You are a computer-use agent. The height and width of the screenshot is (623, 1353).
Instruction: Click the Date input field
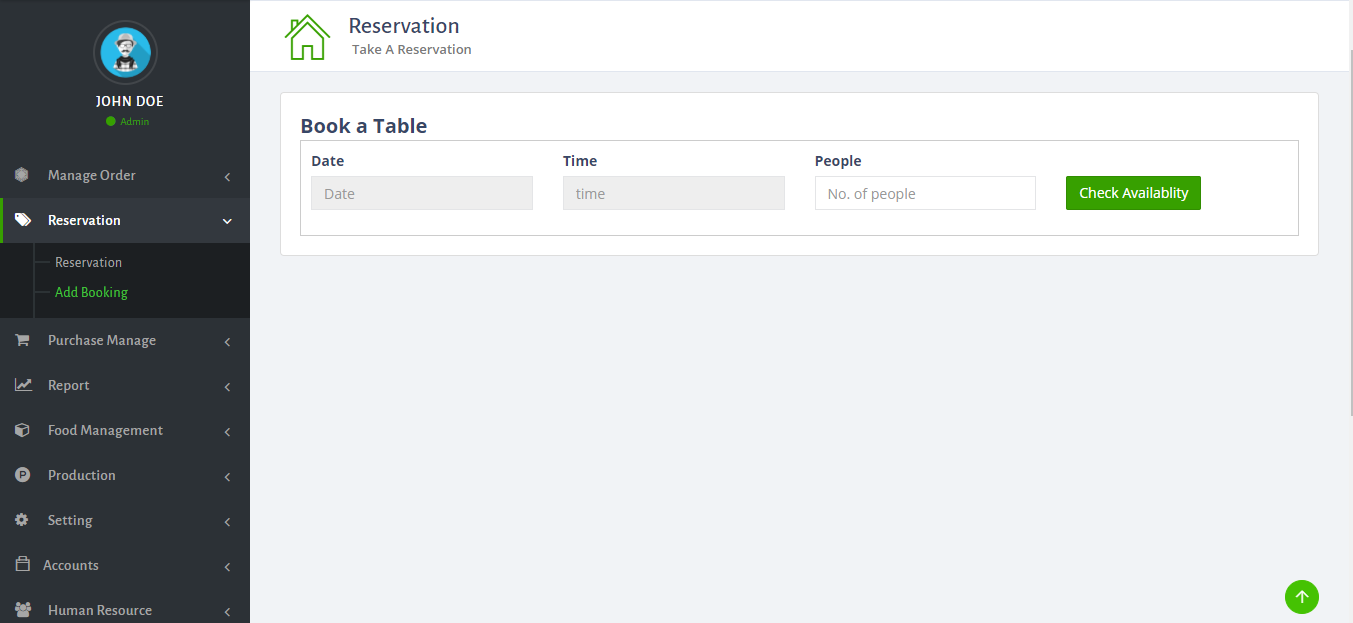point(422,194)
